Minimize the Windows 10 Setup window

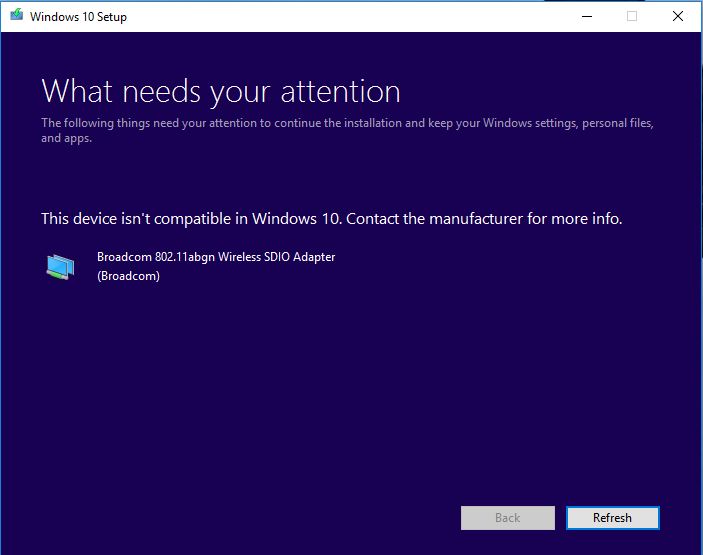tap(587, 17)
